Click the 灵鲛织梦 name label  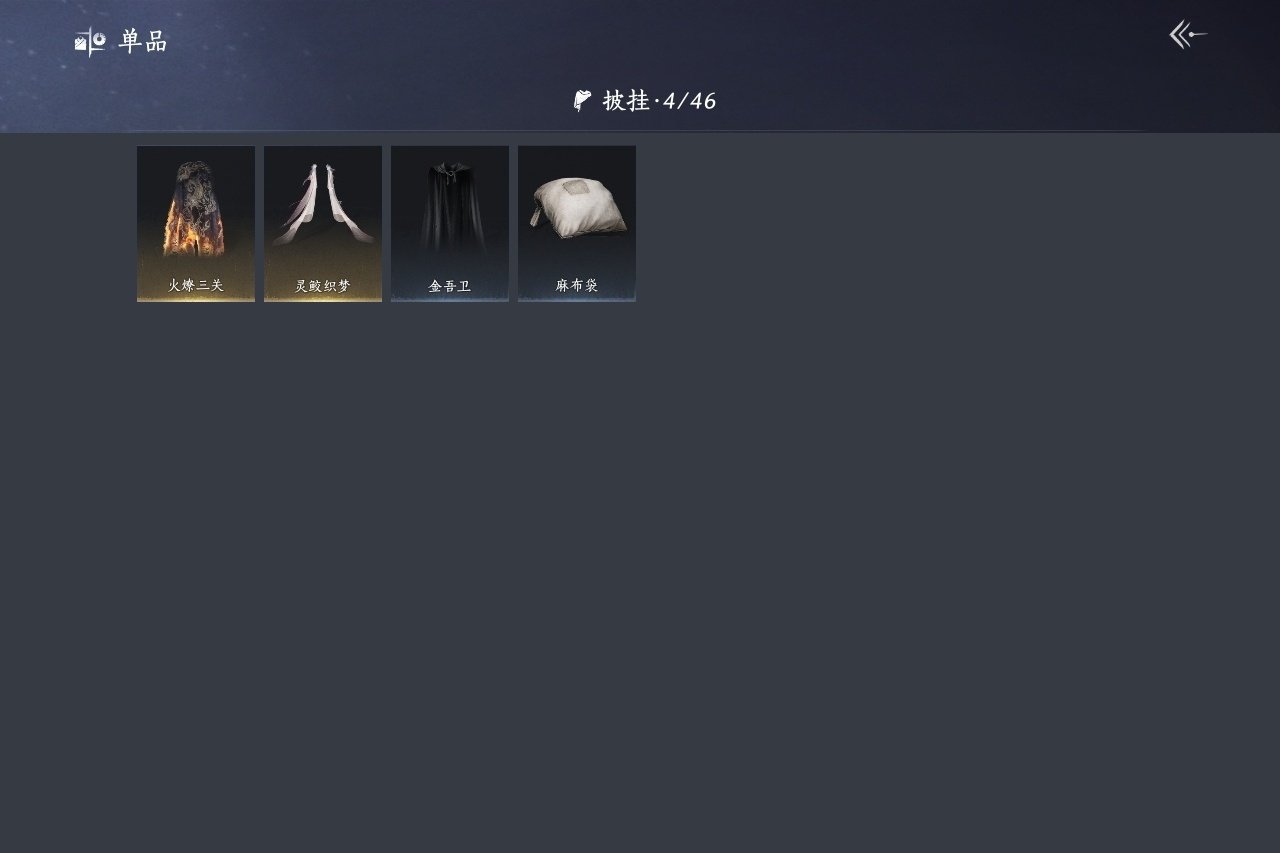pos(323,286)
